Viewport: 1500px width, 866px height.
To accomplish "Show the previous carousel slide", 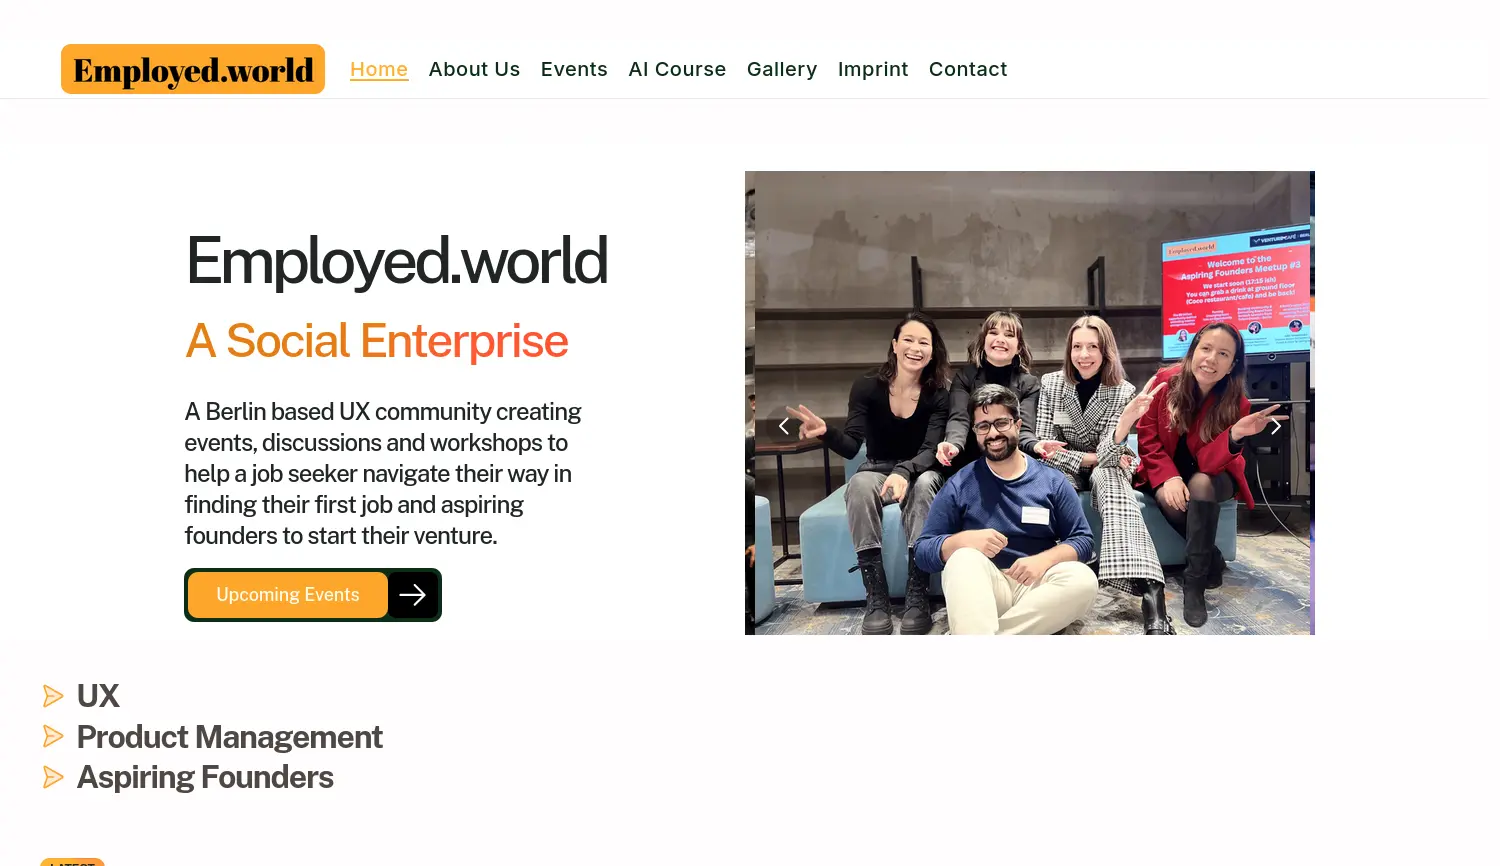I will (x=784, y=427).
